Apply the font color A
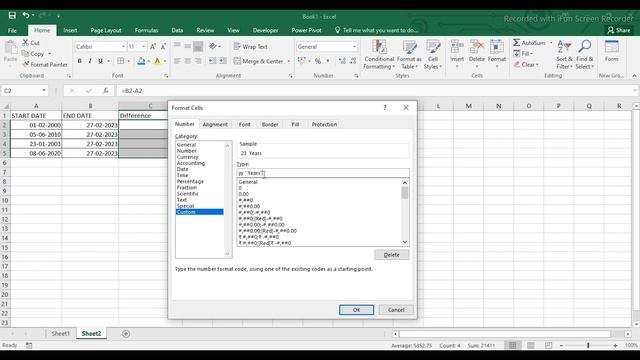 157,61
